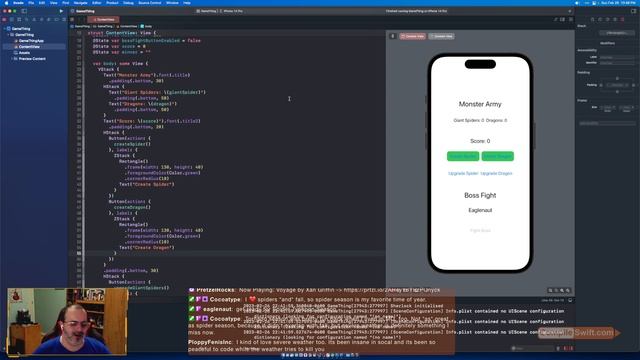
Task: Show the Quick Help inspector tab icon
Action: click(x=607, y=19)
